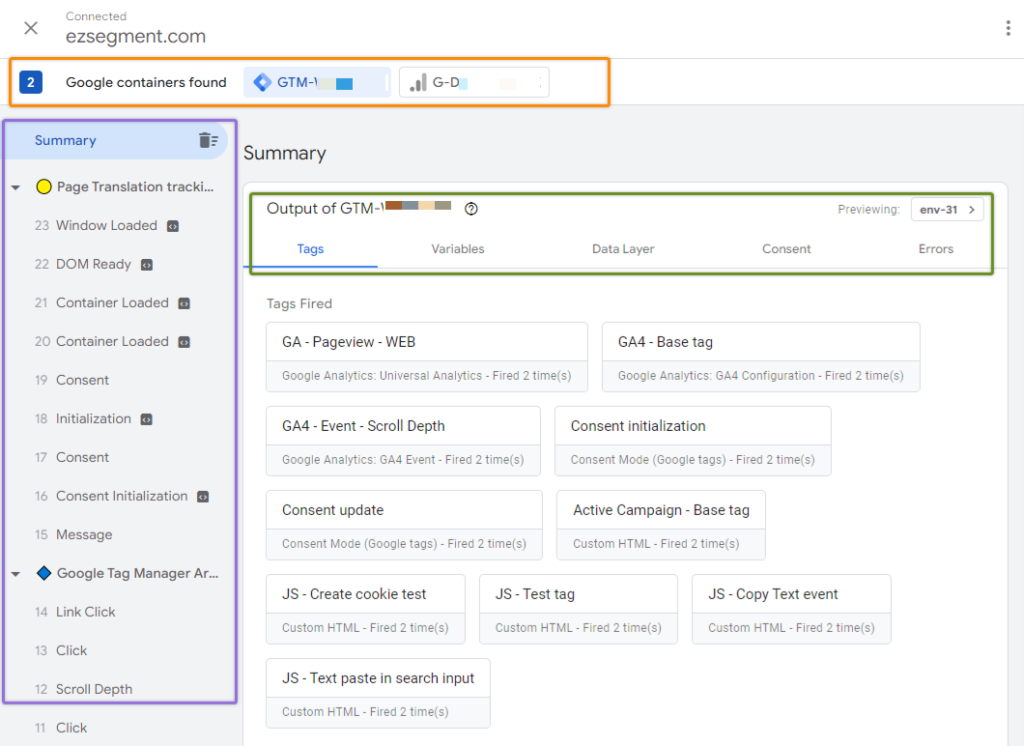
Task: Open the Consent tab
Action: click(786, 249)
